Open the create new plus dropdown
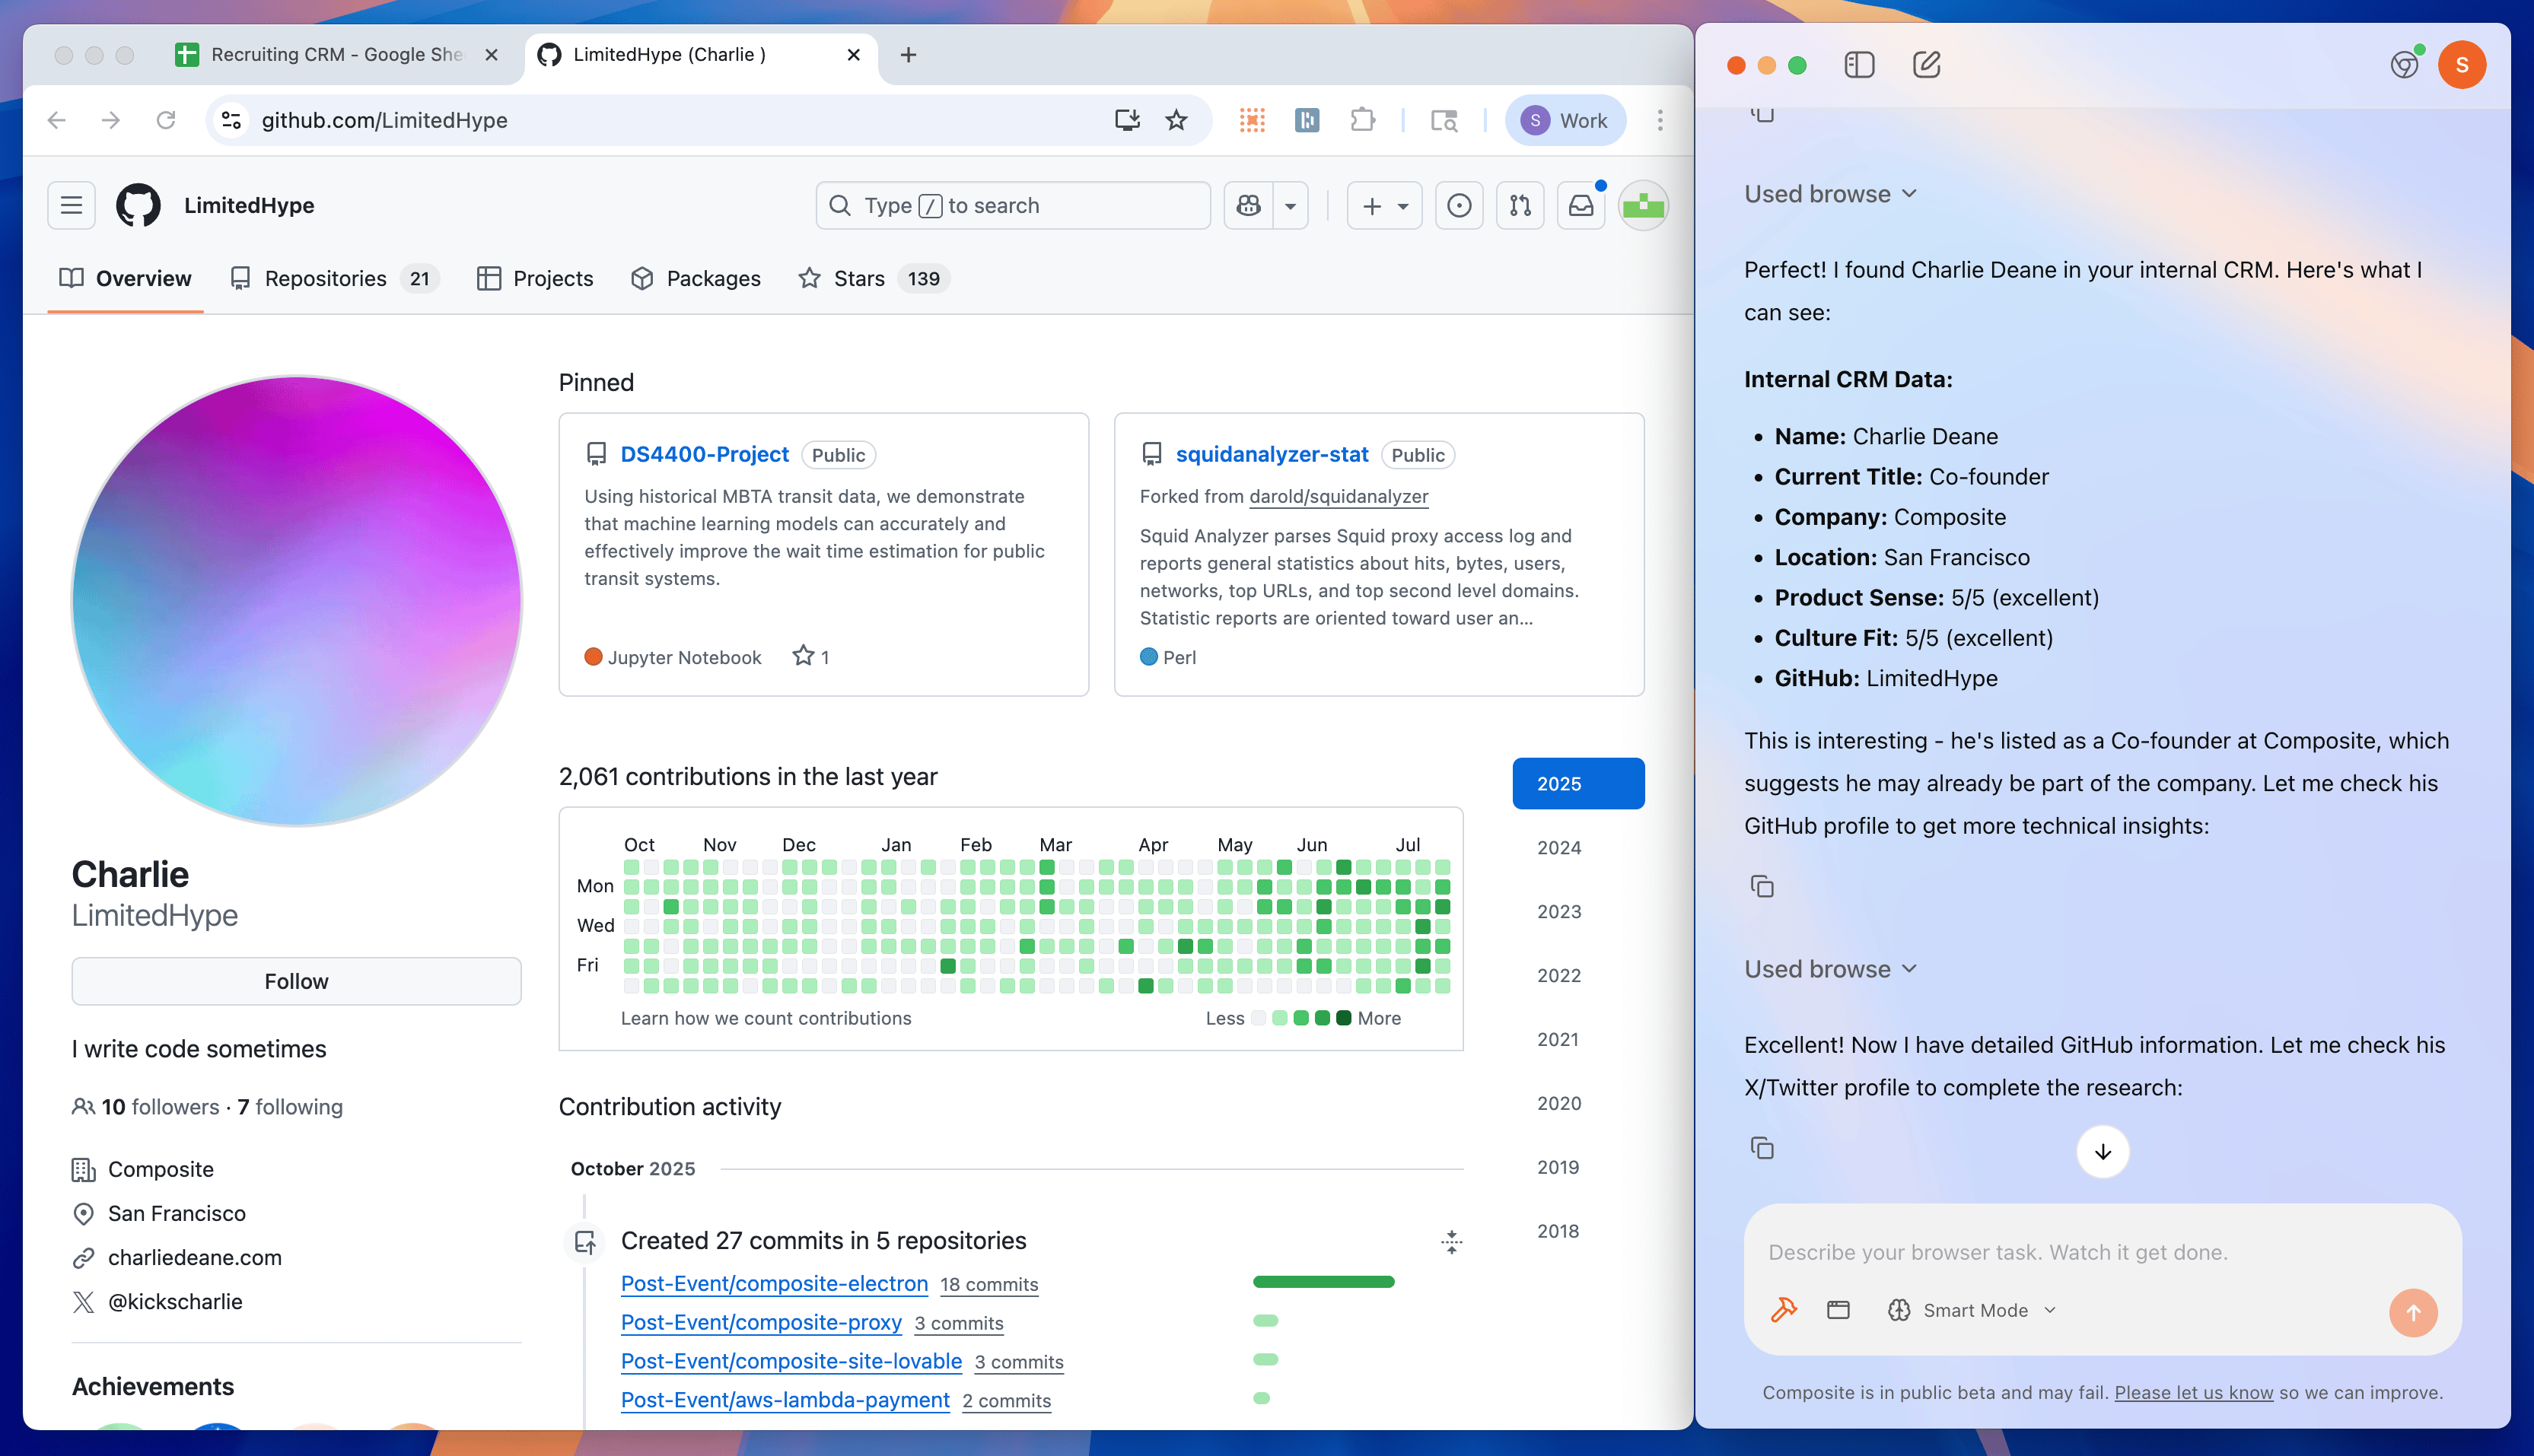This screenshot has height=1456, width=2534. click(x=1384, y=205)
